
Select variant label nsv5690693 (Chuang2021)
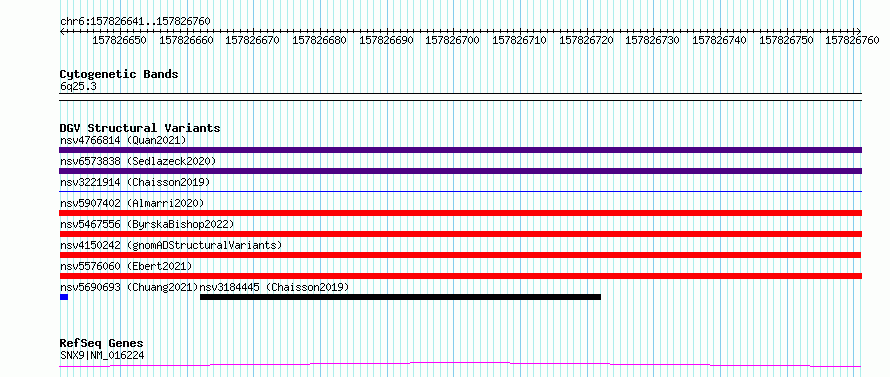click(x=129, y=287)
